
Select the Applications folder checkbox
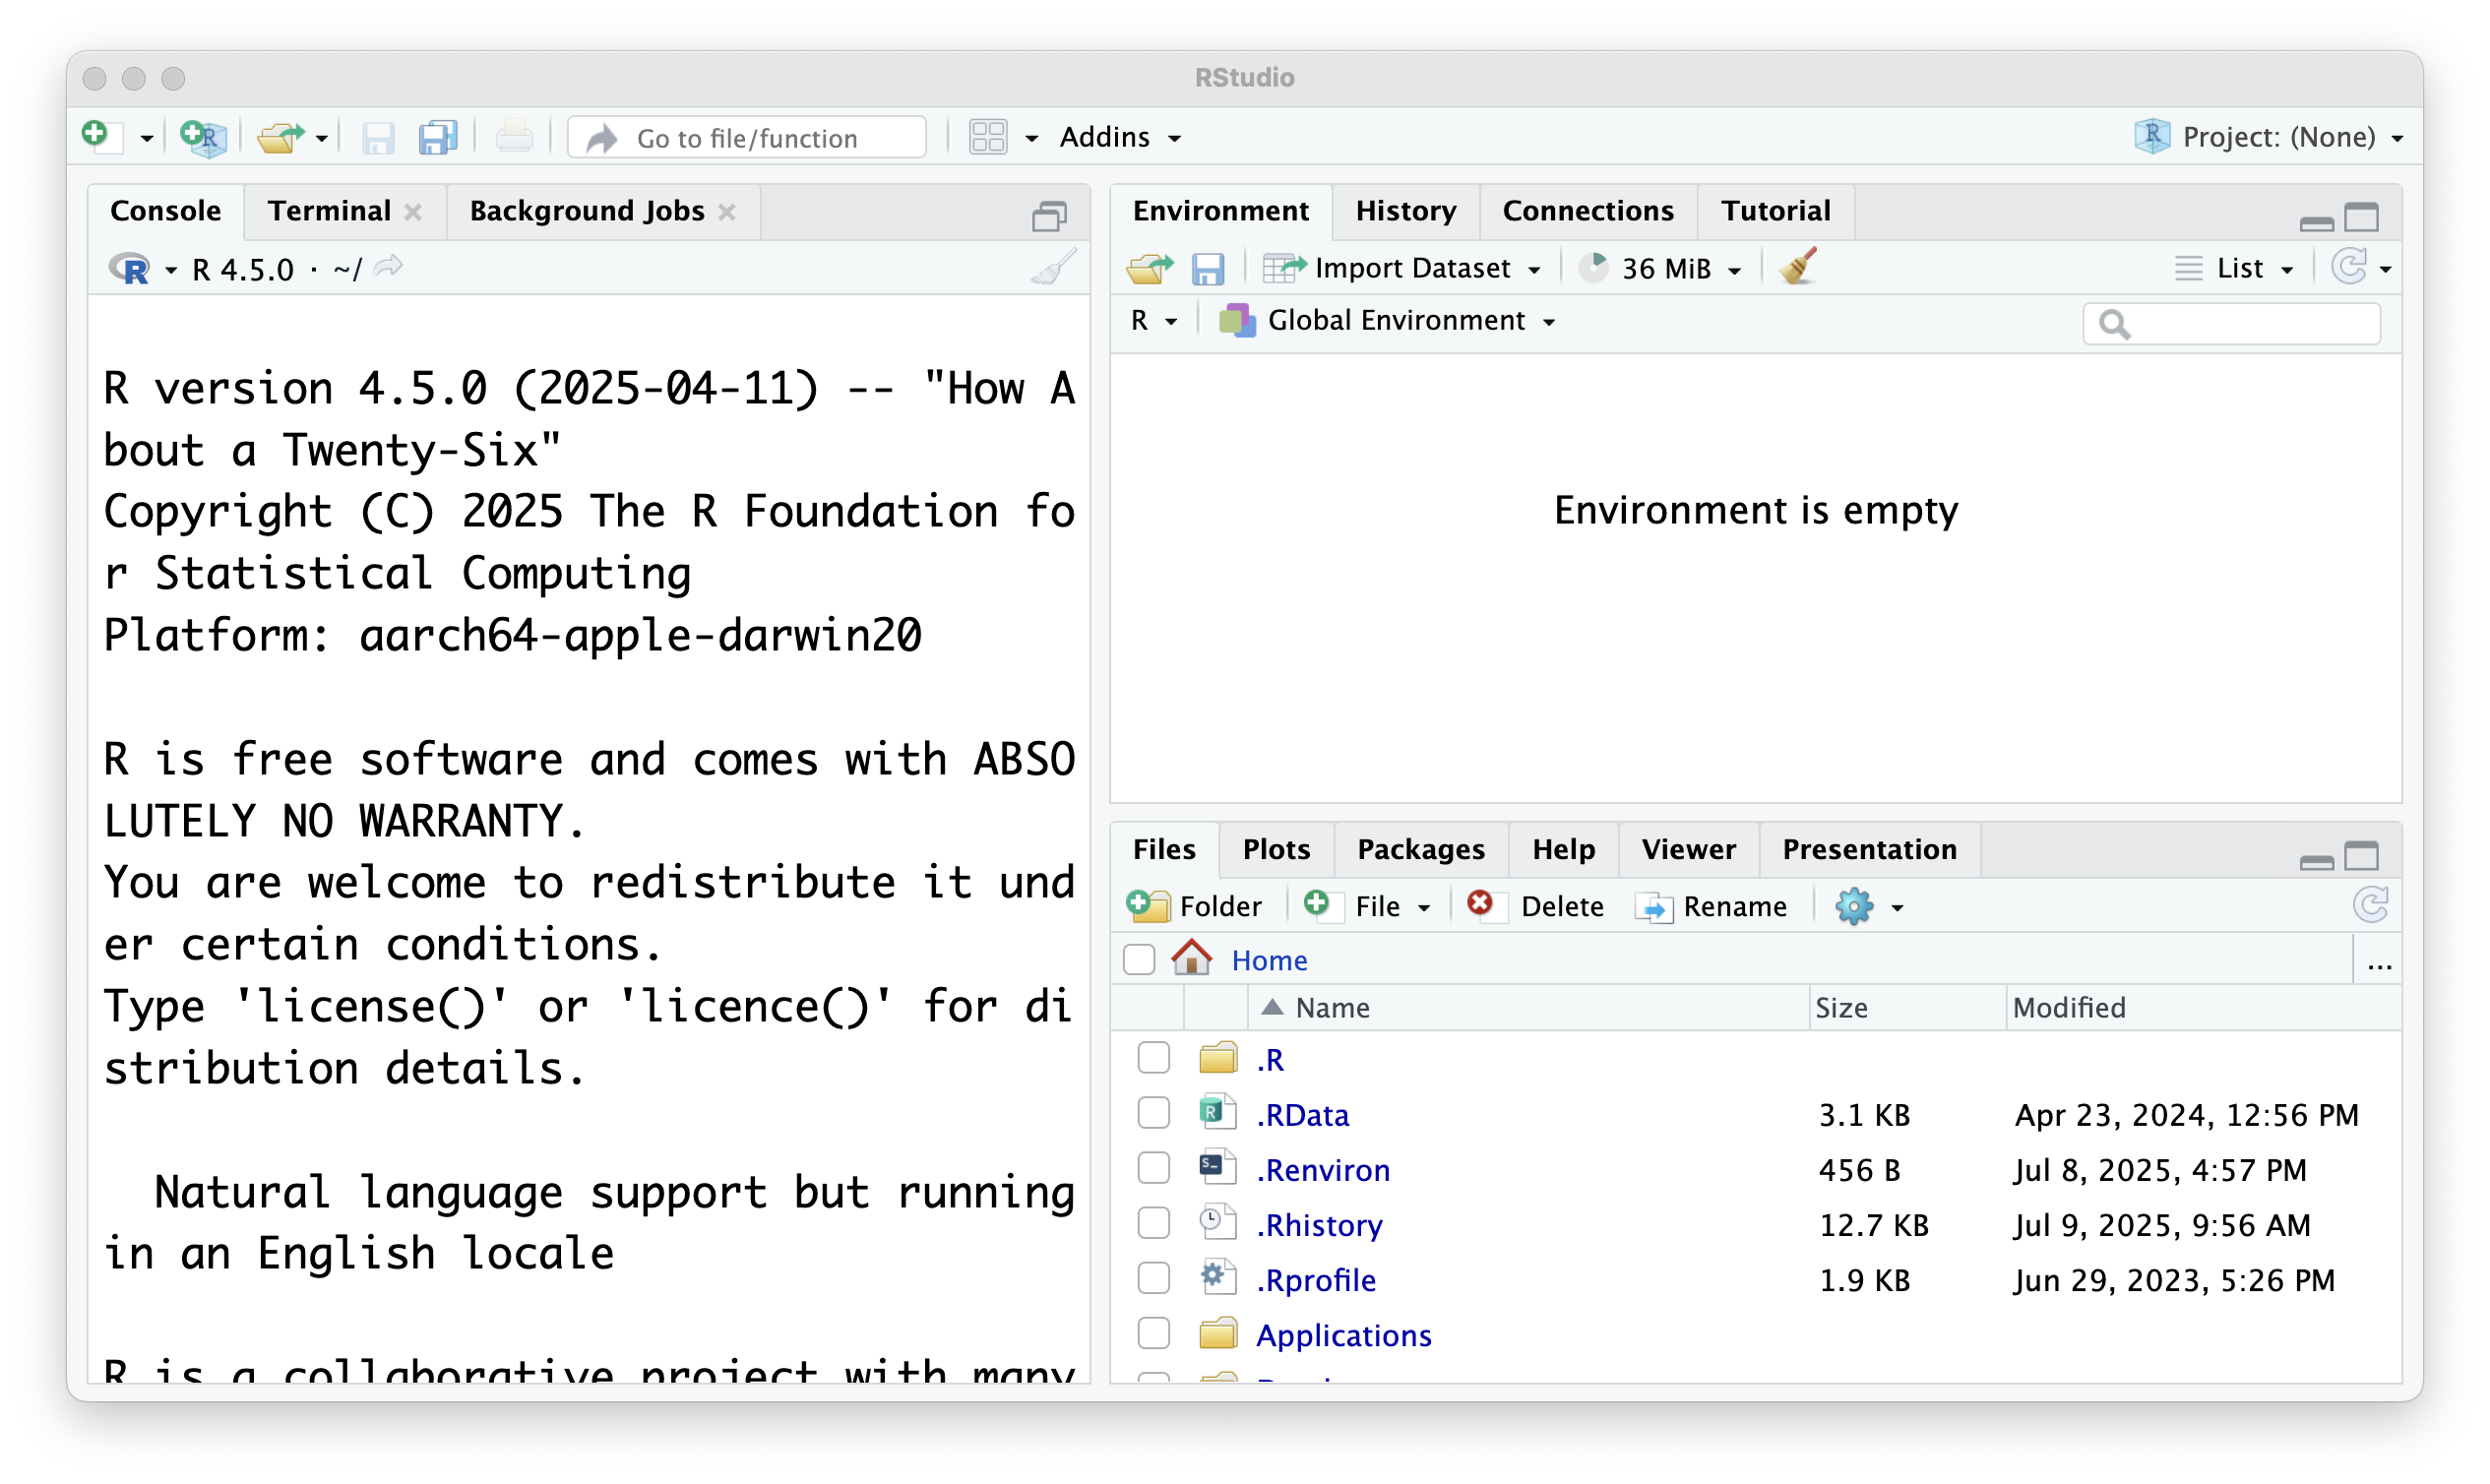point(1153,1333)
